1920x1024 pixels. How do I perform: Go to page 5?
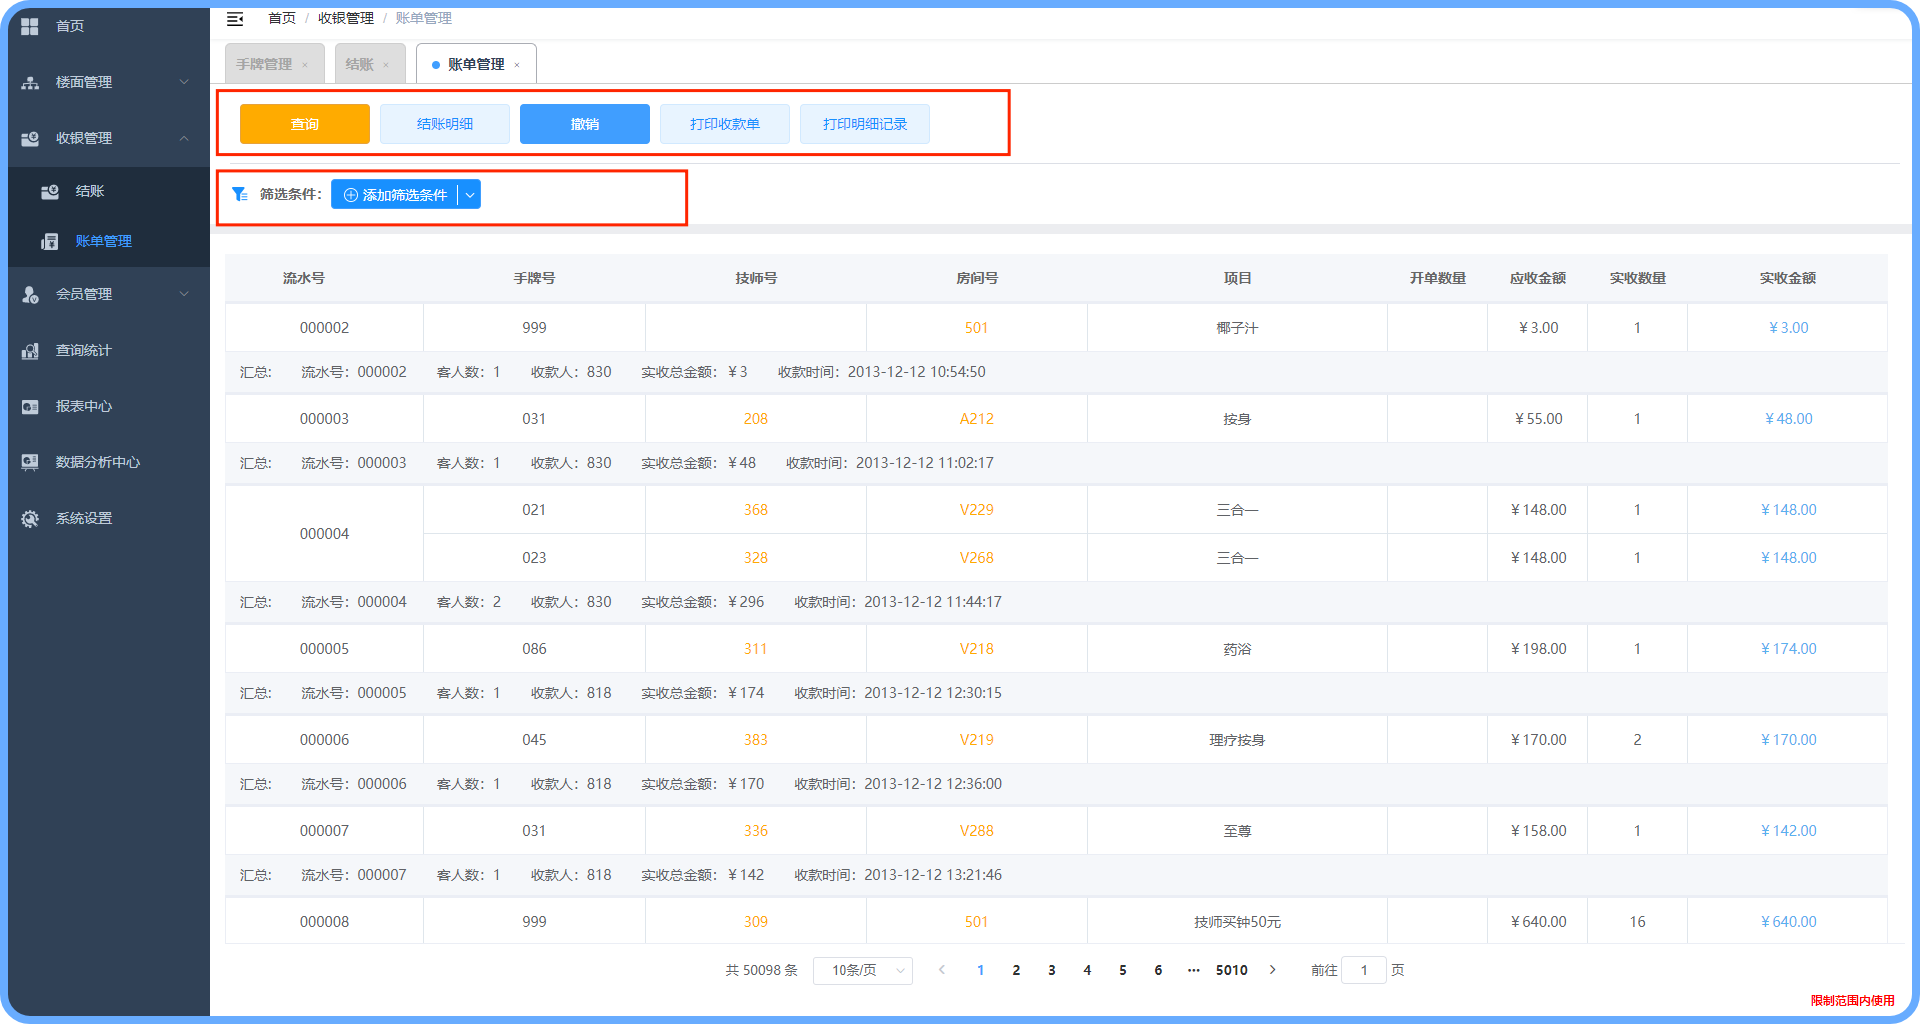click(1123, 970)
